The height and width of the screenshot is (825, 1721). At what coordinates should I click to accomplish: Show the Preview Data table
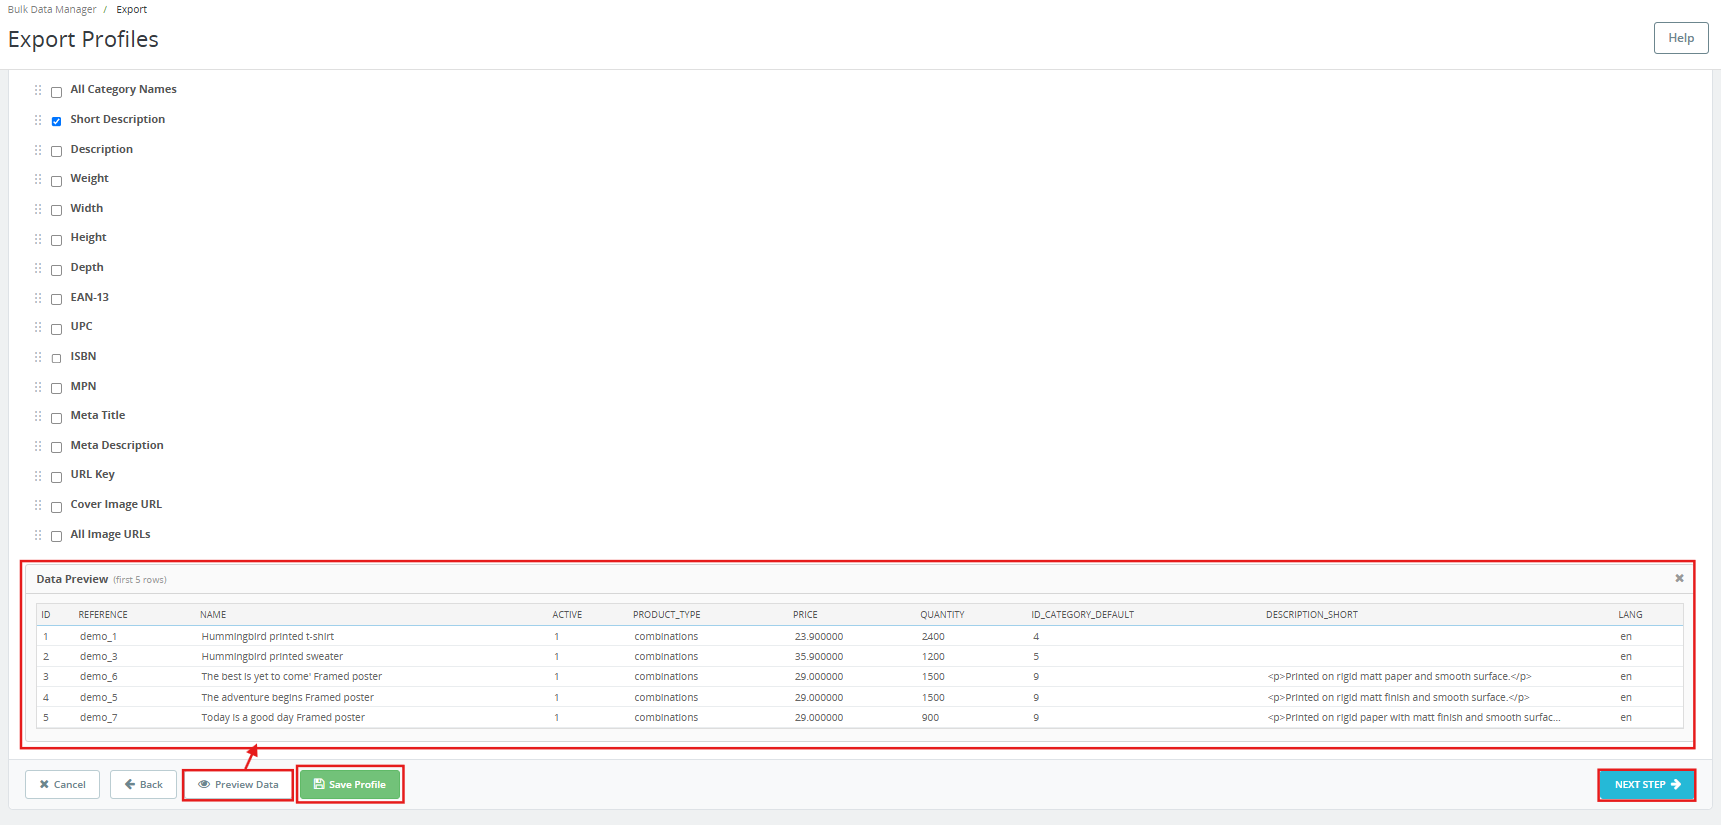[238, 784]
